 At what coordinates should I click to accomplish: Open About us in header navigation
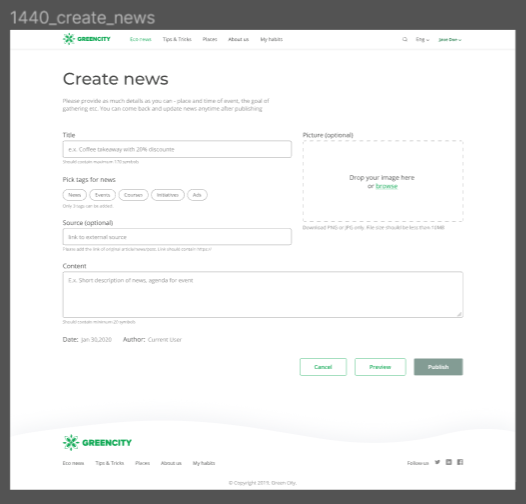click(x=239, y=39)
